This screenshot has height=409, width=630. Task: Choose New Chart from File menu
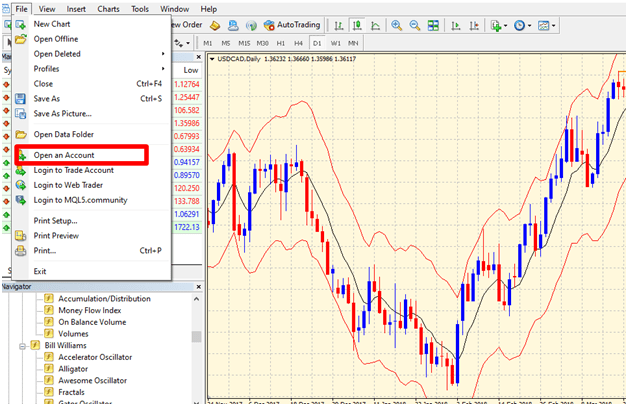click(92, 24)
